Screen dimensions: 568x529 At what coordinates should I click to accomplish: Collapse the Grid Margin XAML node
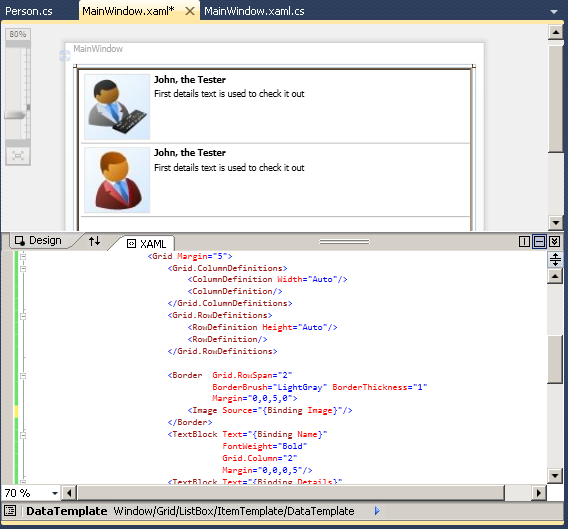[23, 257]
